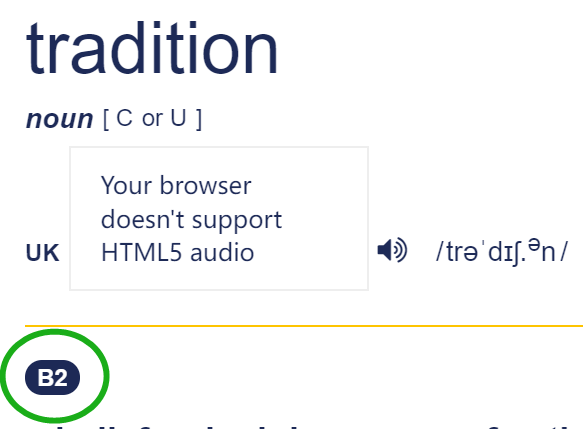Click the orange divider line
The image size is (583, 429).
[x=304, y=326]
